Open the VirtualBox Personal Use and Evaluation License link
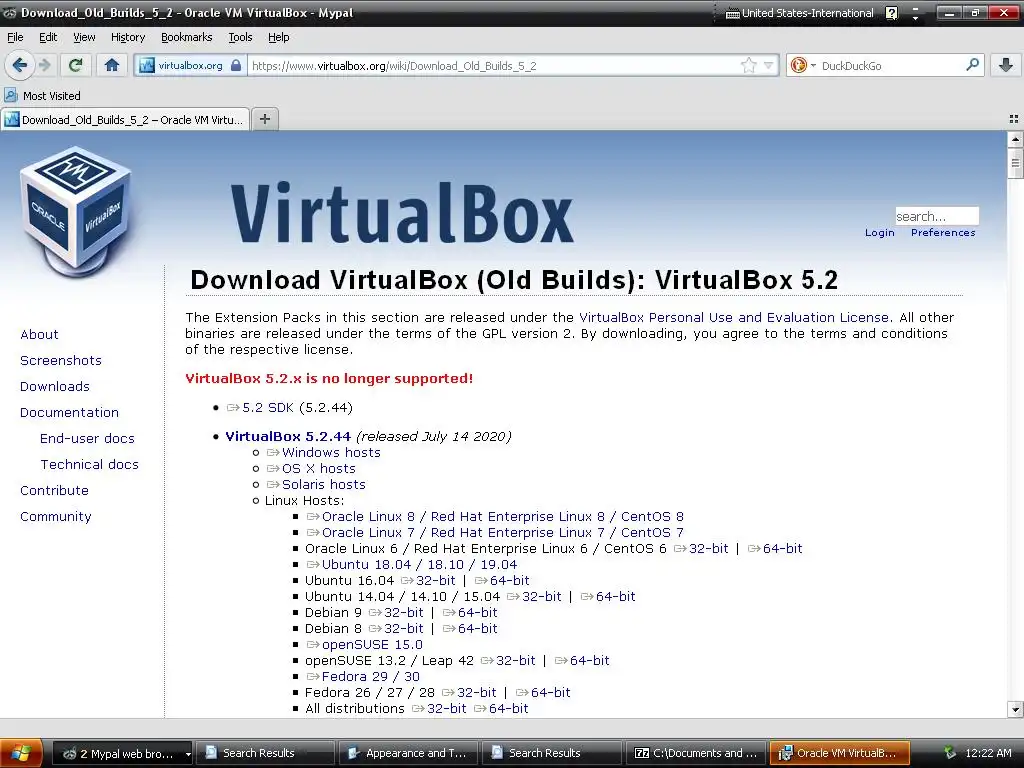 (734, 317)
